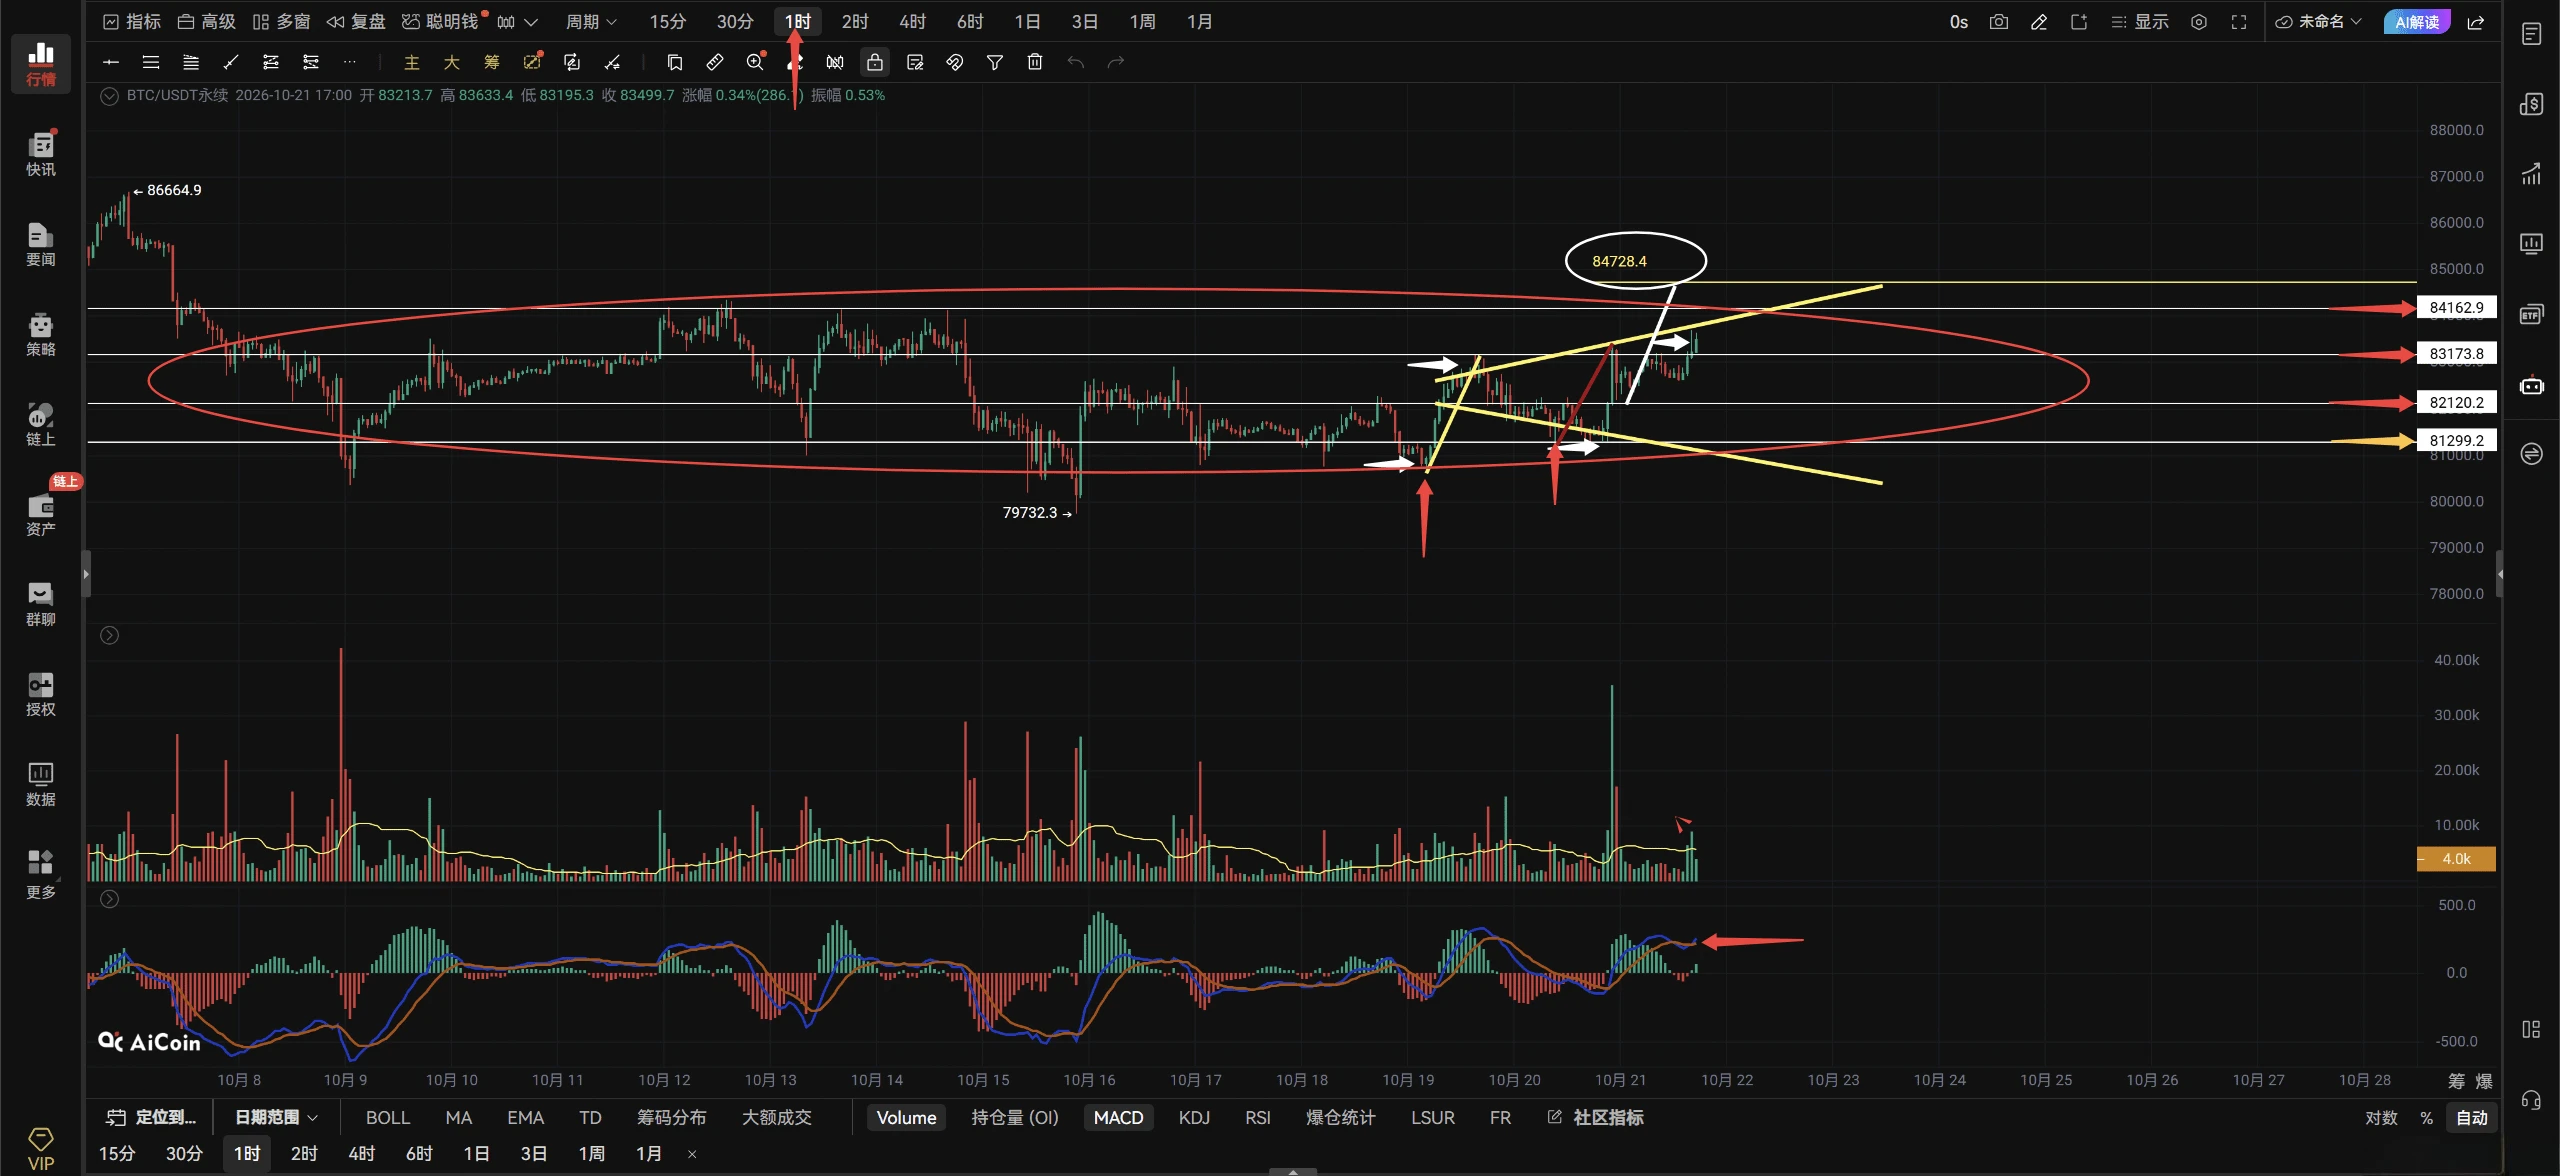The width and height of the screenshot is (2560, 1176).
Task: Expand the 日期范围 date range dropdown
Action: 276,1117
